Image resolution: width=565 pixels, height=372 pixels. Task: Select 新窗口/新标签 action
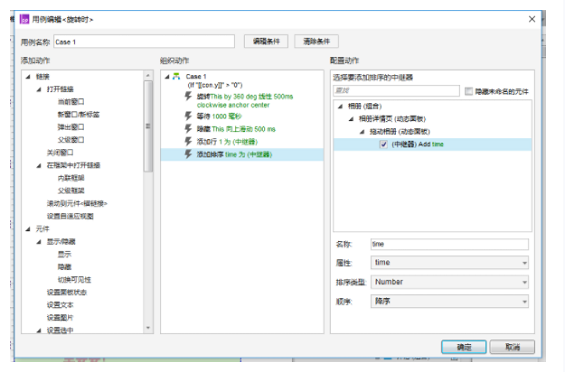point(78,114)
